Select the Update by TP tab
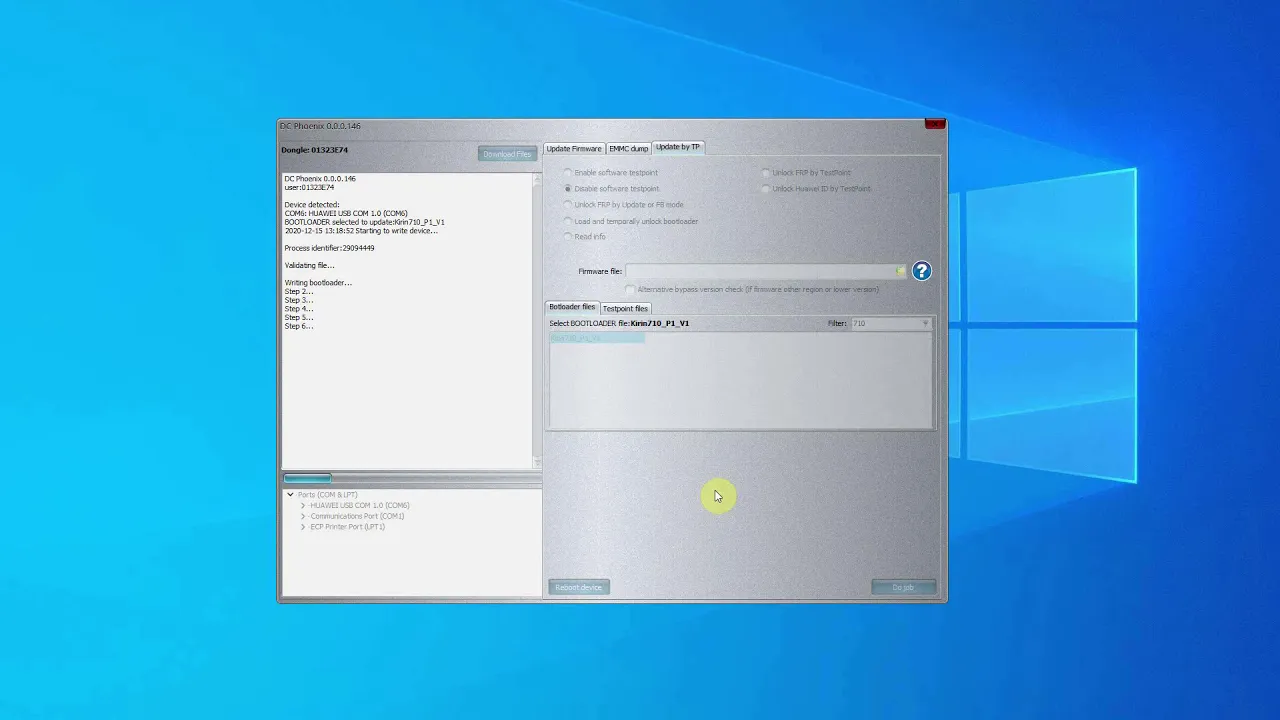 click(x=678, y=147)
